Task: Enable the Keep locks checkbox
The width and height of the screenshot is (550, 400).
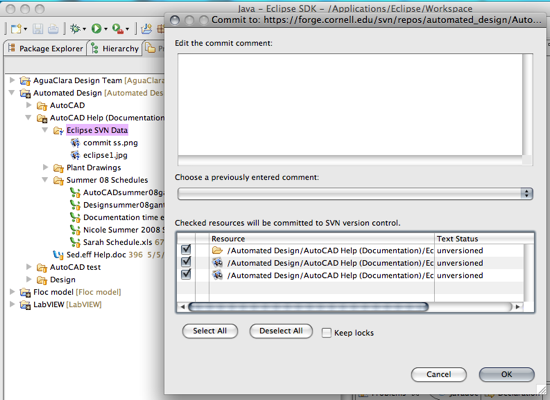Action: pyautogui.click(x=326, y=333)
